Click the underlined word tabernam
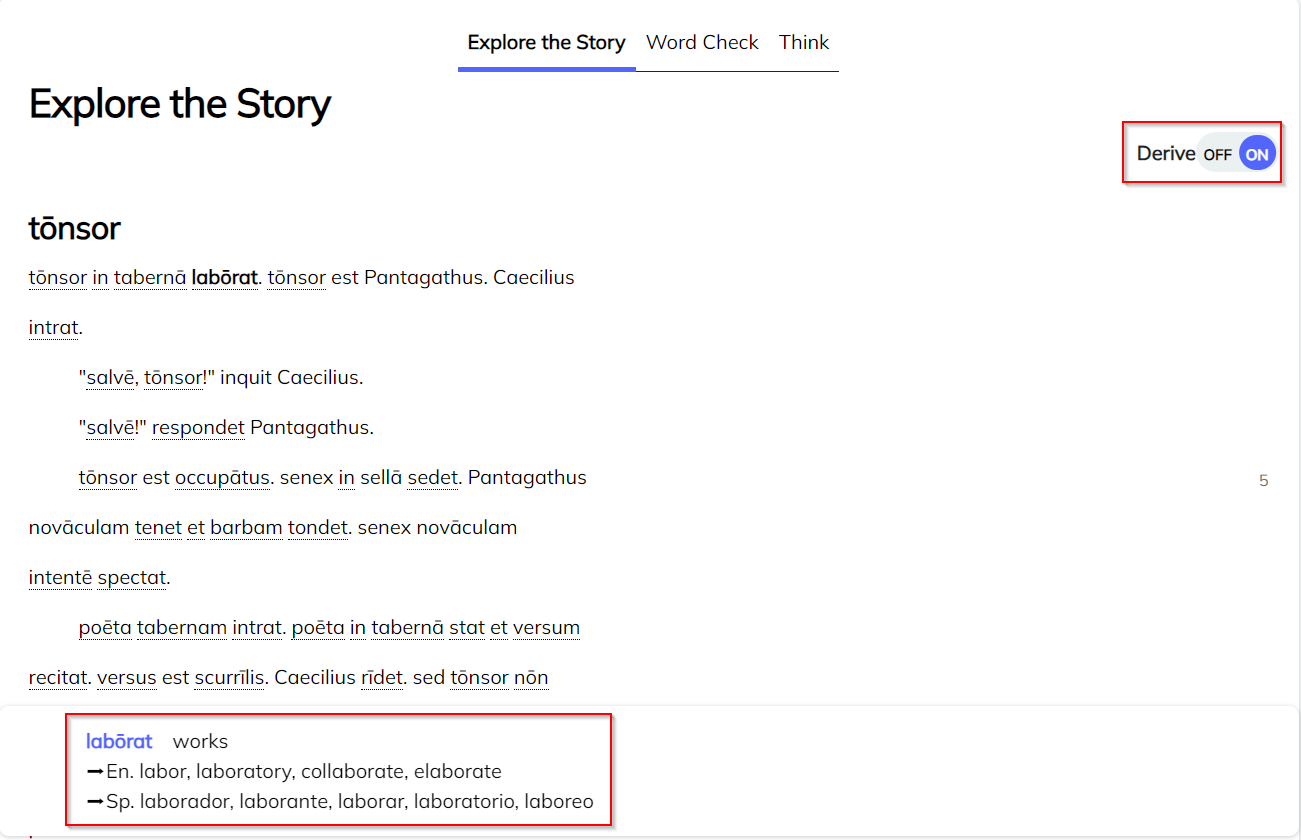1301x840 pixels. pos(182,628)
